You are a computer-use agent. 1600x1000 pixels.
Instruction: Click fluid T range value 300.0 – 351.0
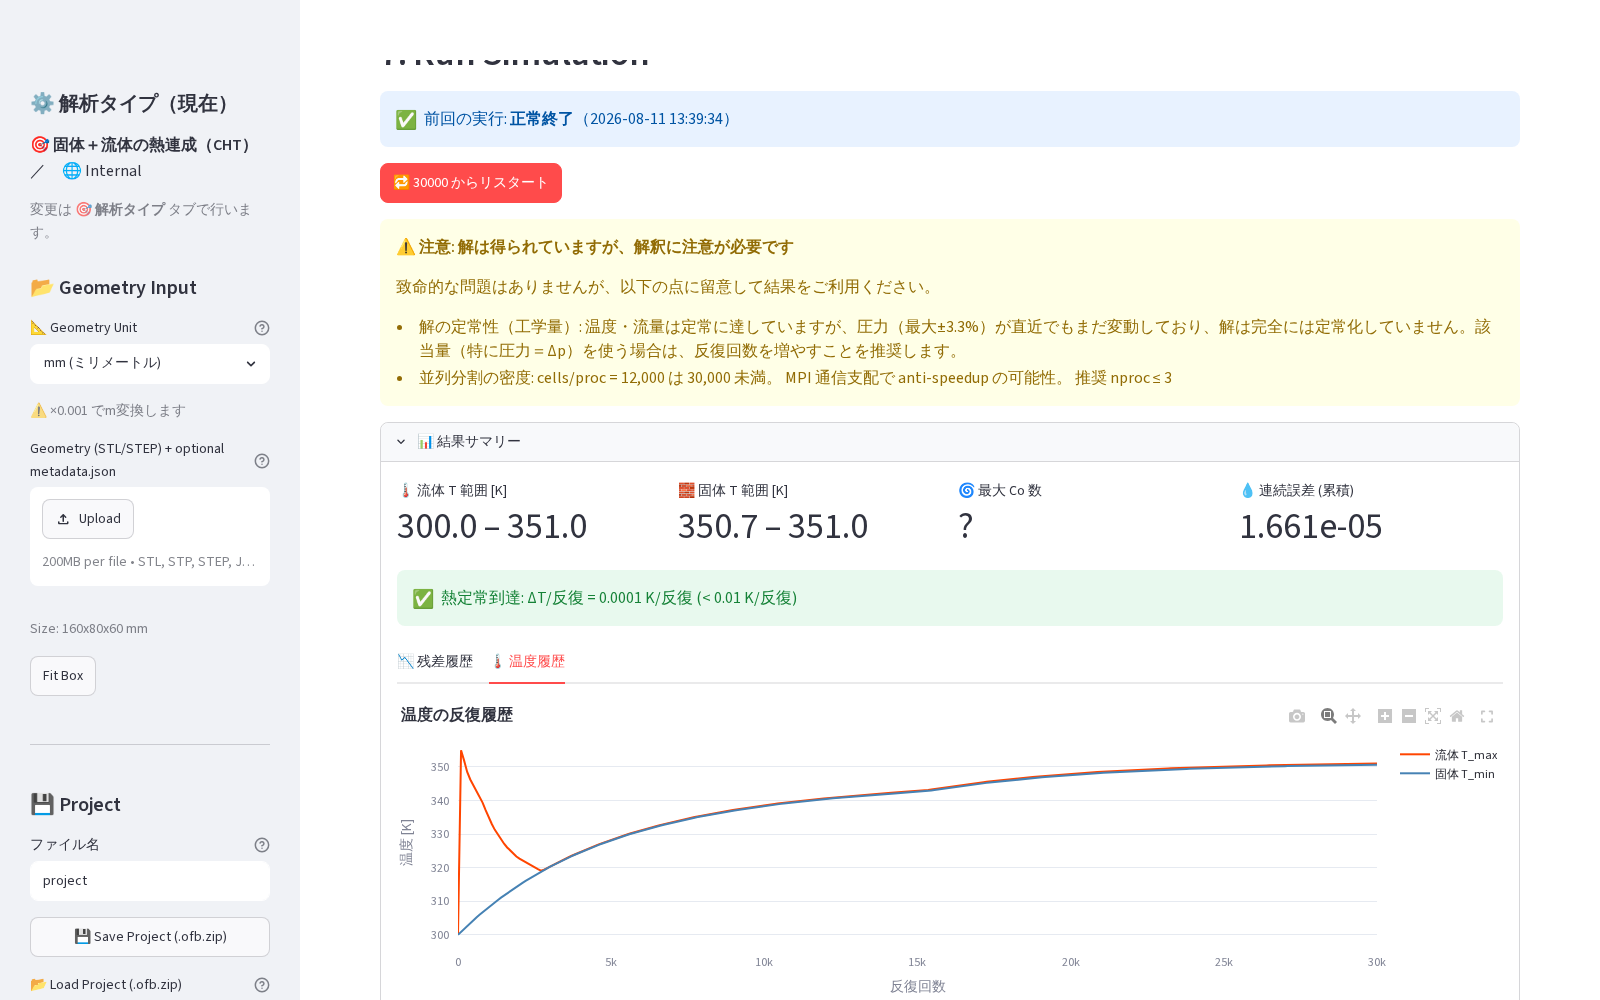tap(492, 527)
